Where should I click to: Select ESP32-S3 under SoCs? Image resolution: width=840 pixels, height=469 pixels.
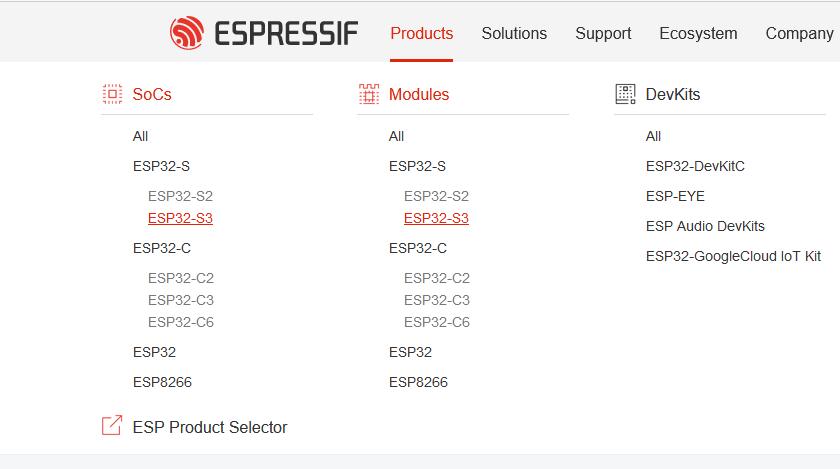[x=180, y=218]
